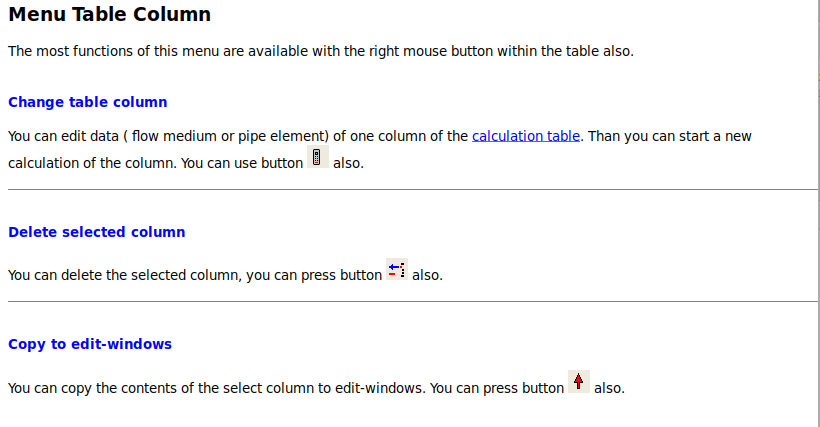The image size is (820, 427).
Task: Click the word 'also.' after the delete column icon
Action: [x=427, y=275]
